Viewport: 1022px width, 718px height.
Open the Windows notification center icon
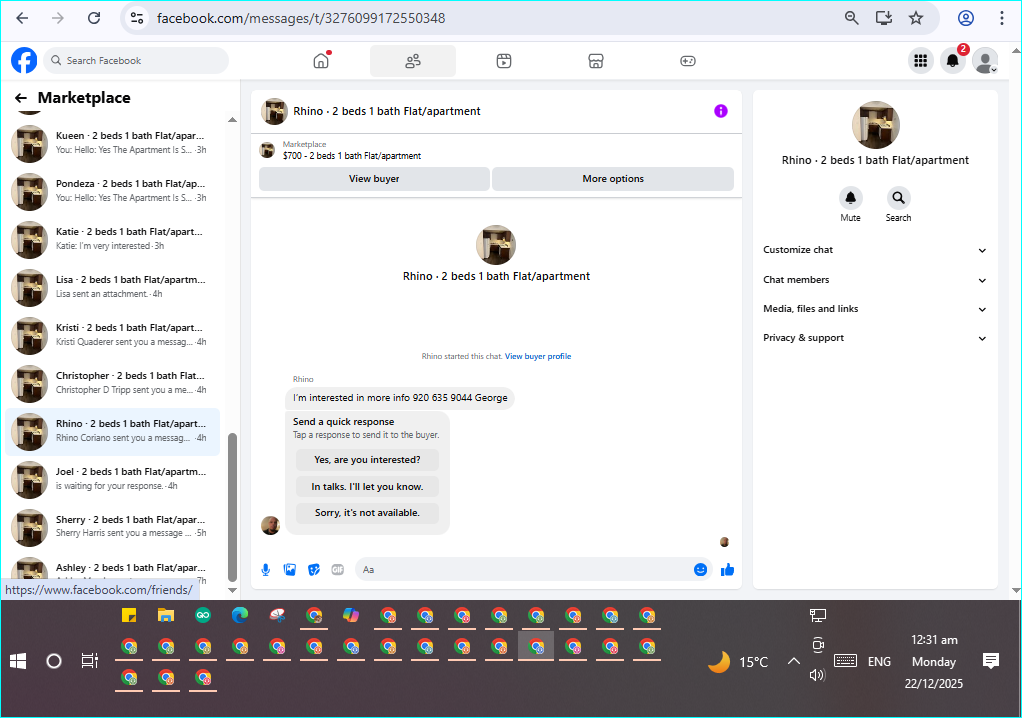click(x=991, y=661)
